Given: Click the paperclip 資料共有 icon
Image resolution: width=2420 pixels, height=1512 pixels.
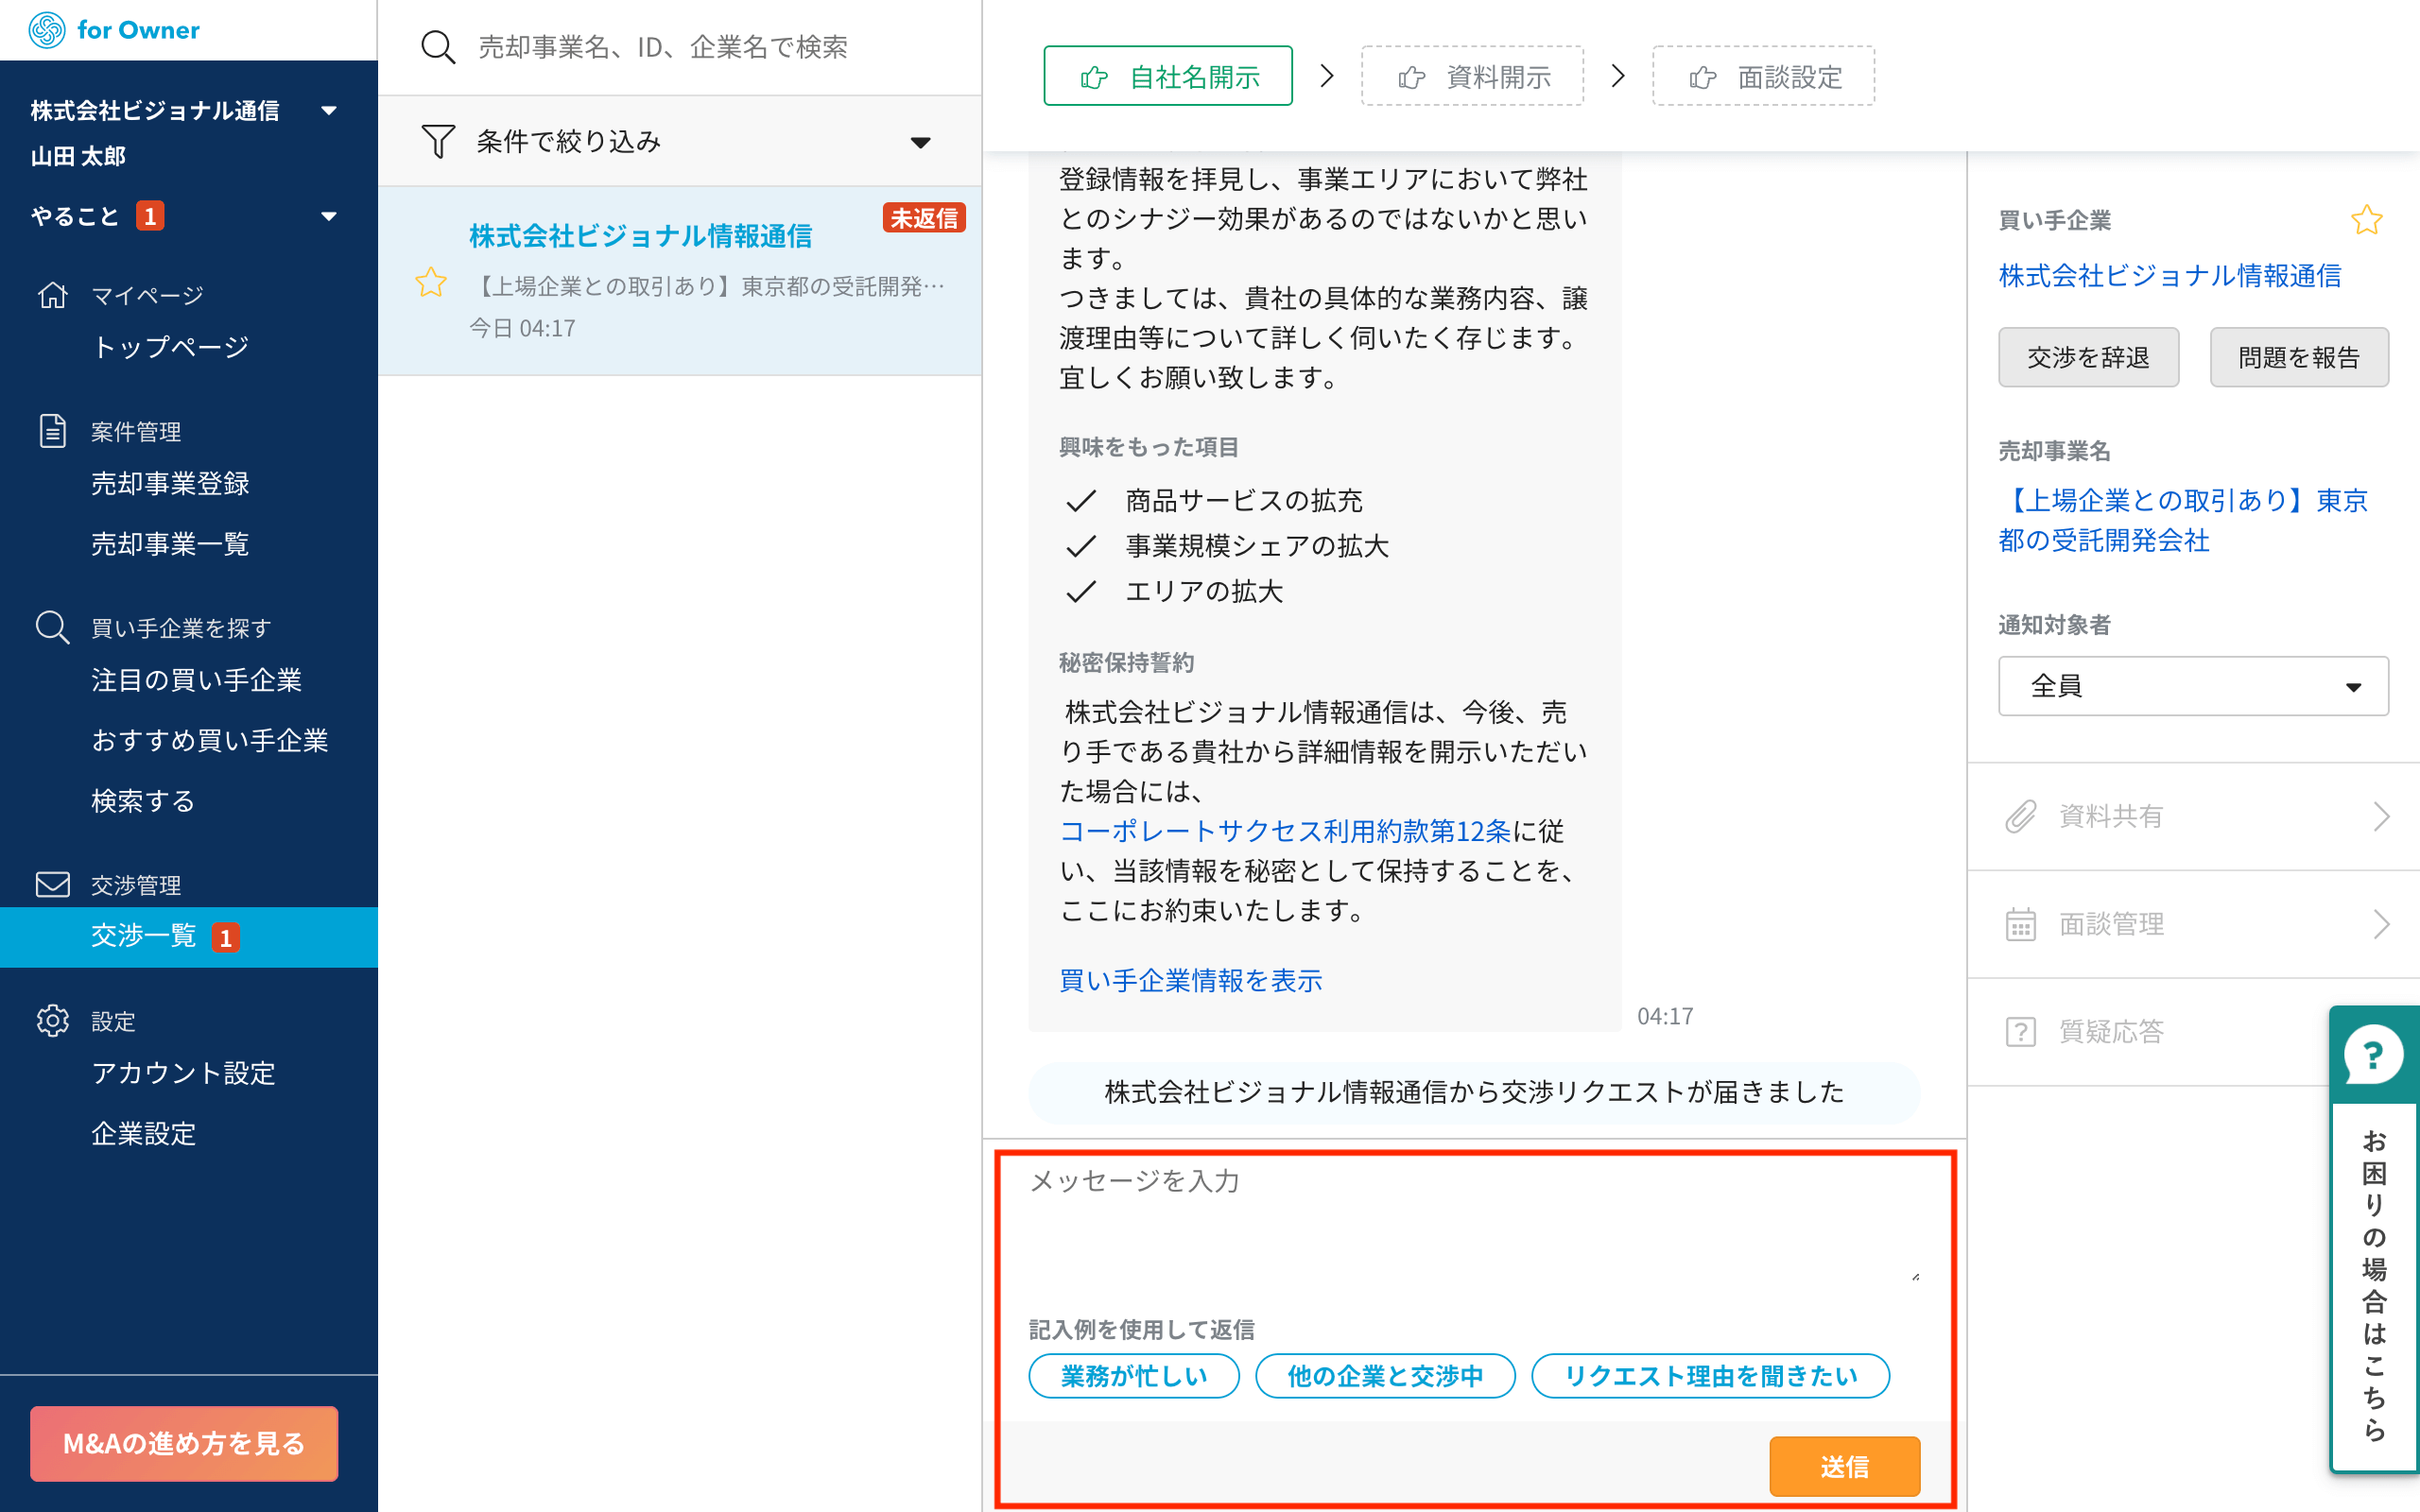Looking at the screenshot, I should (2020, 816).
